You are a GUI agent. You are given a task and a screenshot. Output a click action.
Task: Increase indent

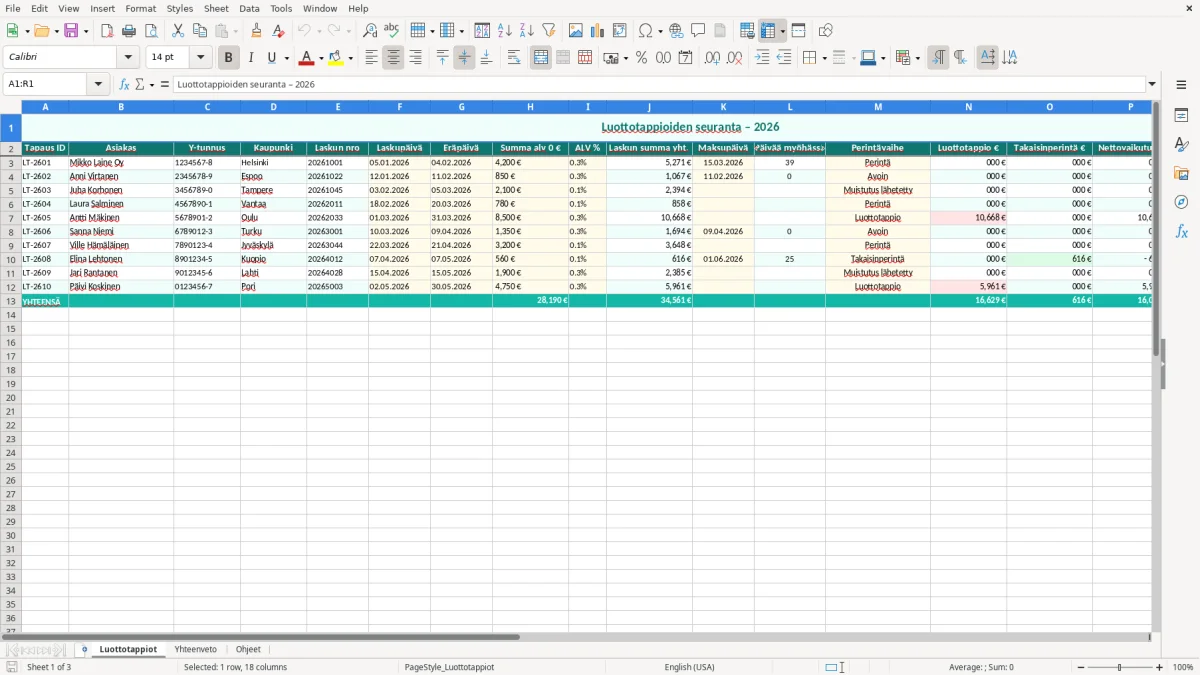coord(762,58)
